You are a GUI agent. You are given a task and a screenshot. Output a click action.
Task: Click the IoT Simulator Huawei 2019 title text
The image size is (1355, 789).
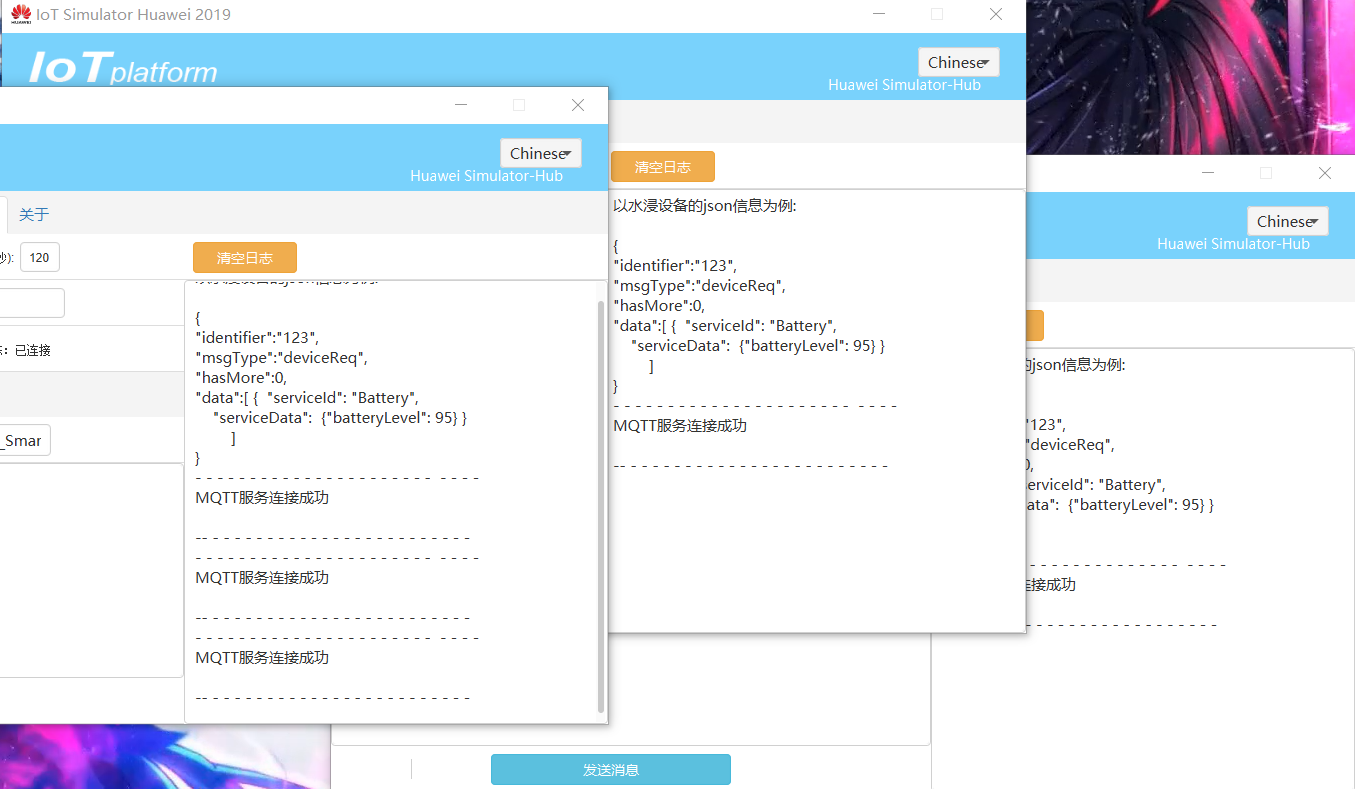click(x=133, y=14)
